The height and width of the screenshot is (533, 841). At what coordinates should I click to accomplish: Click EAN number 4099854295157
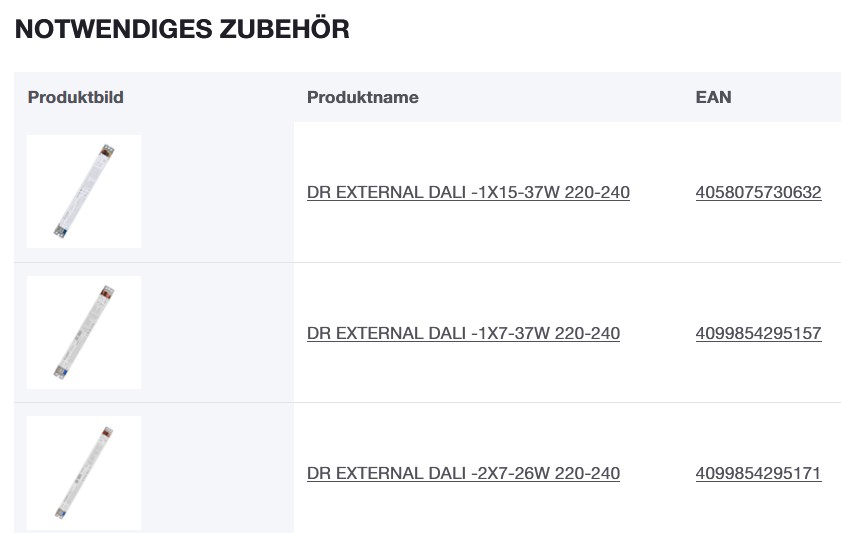click(x=758, y=333)
